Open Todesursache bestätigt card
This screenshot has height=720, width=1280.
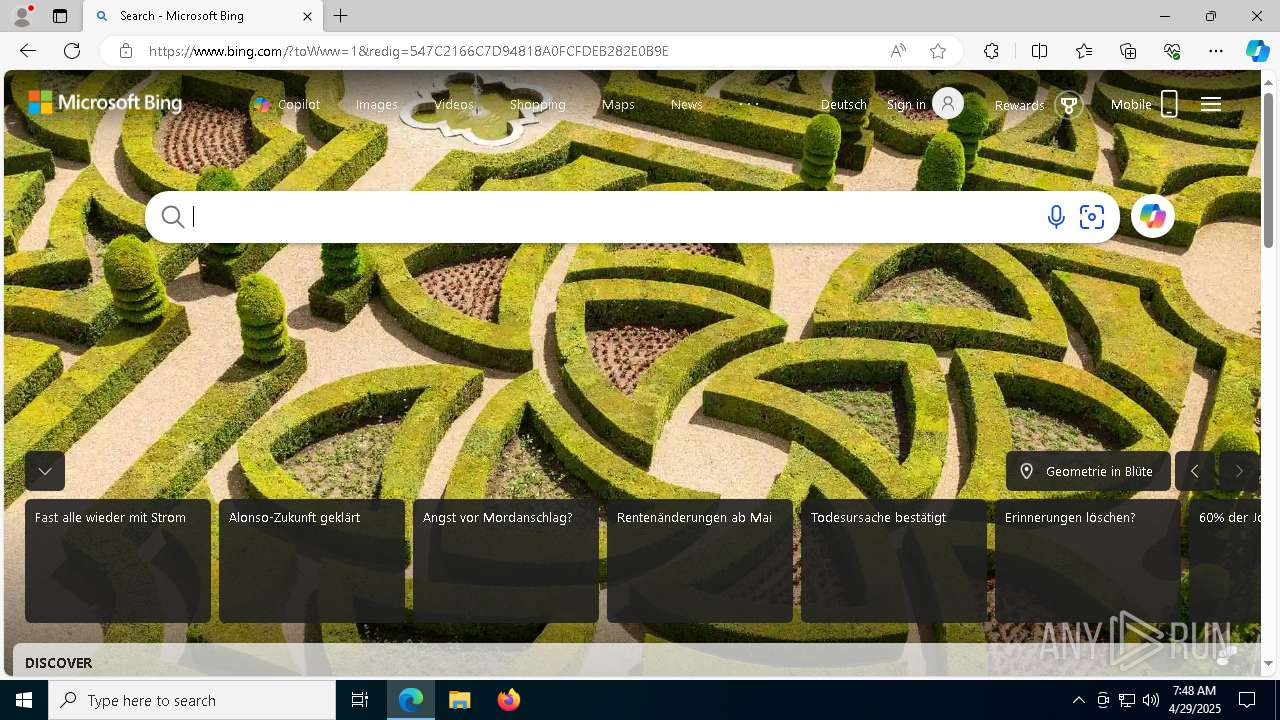pyautogui.click(x=894, y=561)
